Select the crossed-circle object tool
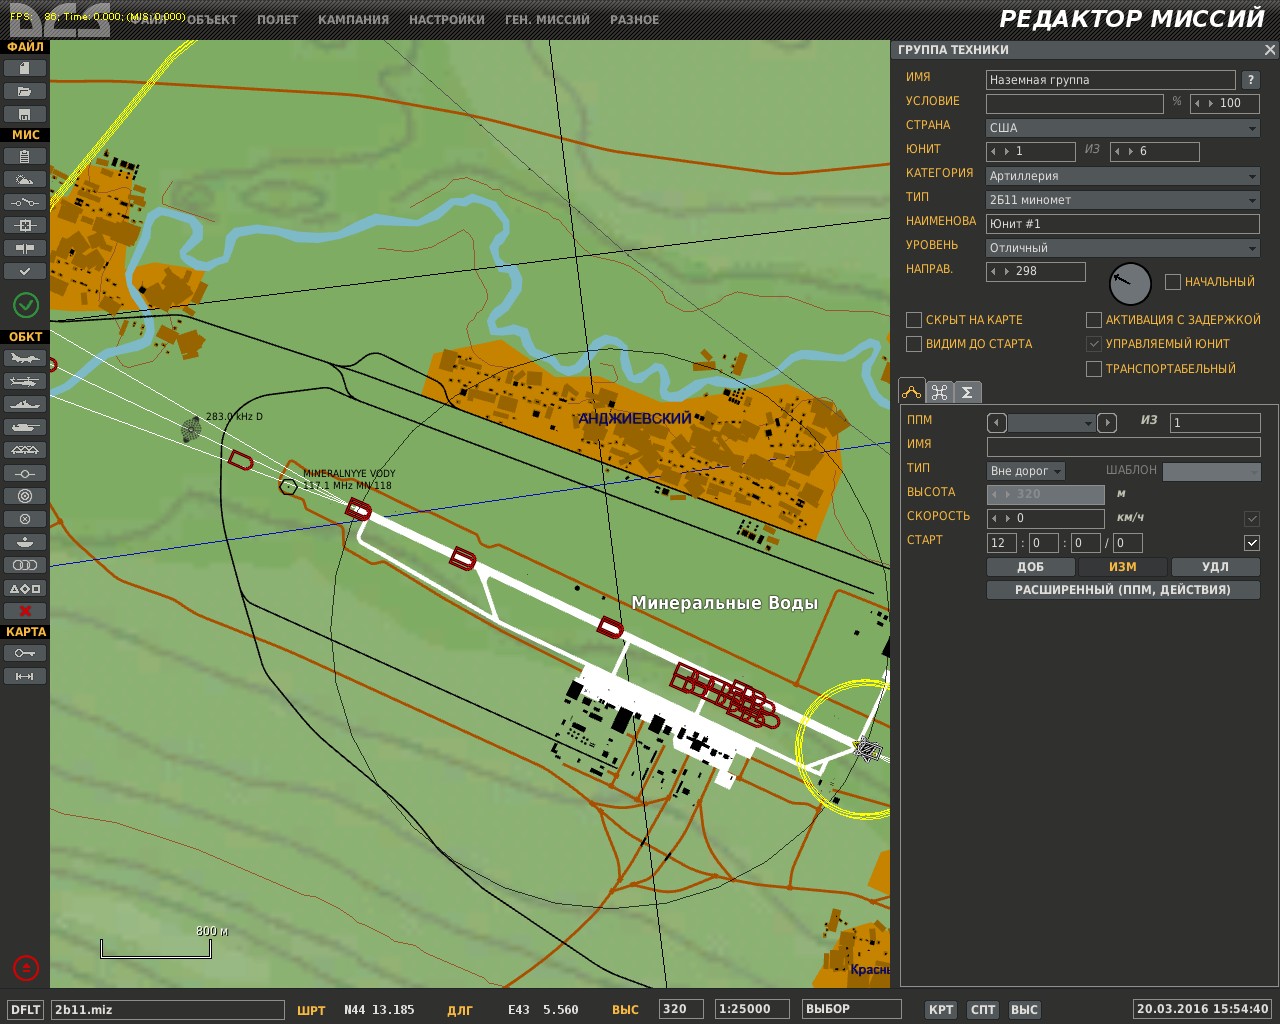This screenshot has height=1024, width=1280. point(25,519)
